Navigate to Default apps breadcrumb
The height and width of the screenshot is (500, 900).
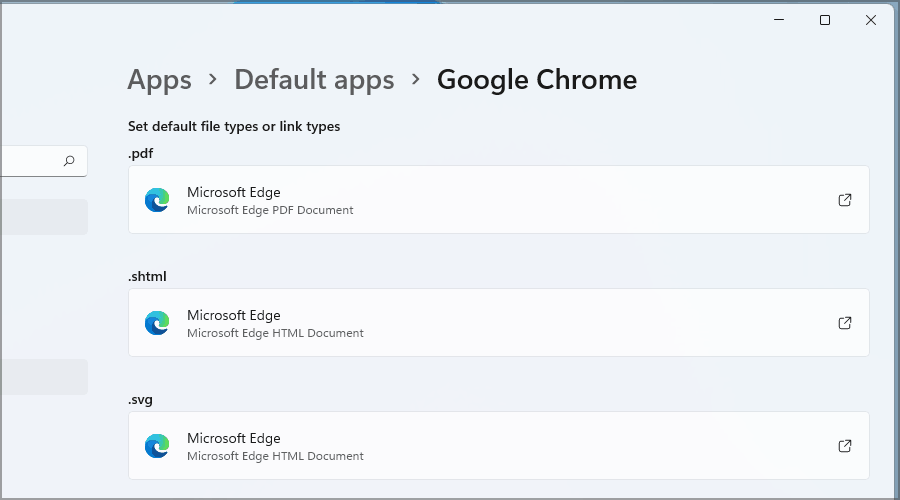314,80
